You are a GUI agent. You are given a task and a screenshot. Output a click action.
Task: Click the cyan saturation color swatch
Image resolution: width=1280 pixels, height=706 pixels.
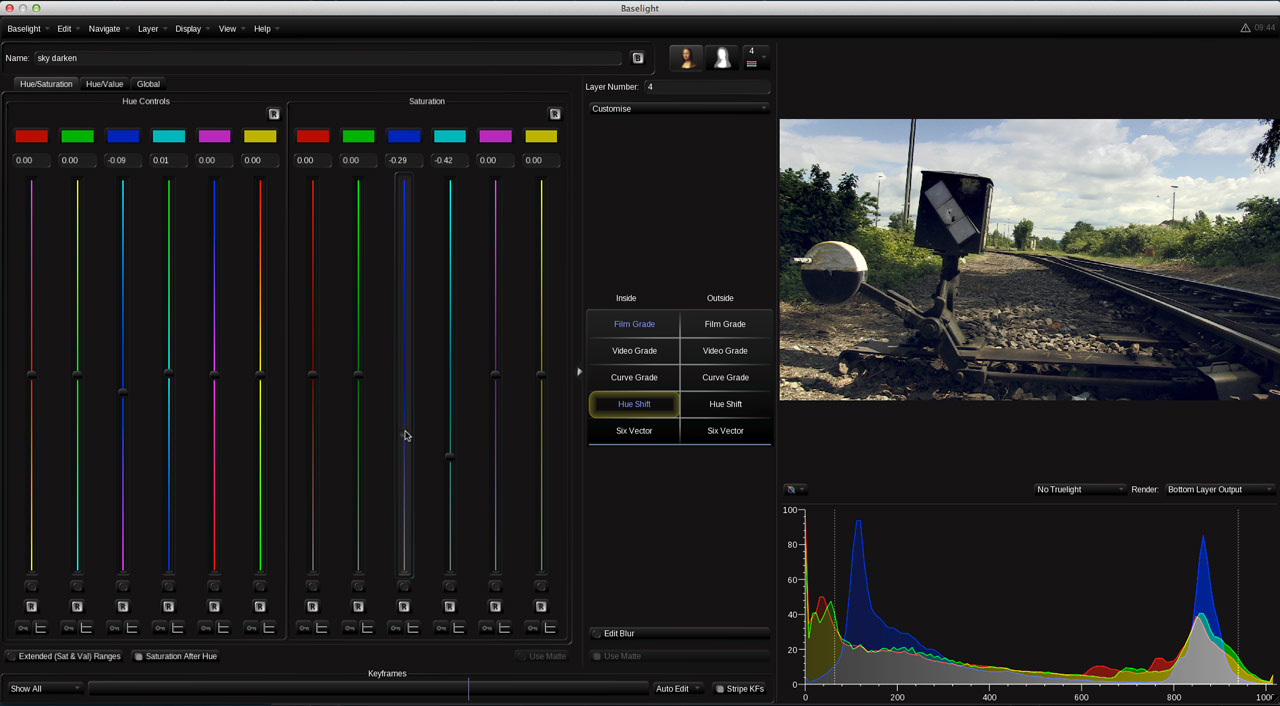450,136
